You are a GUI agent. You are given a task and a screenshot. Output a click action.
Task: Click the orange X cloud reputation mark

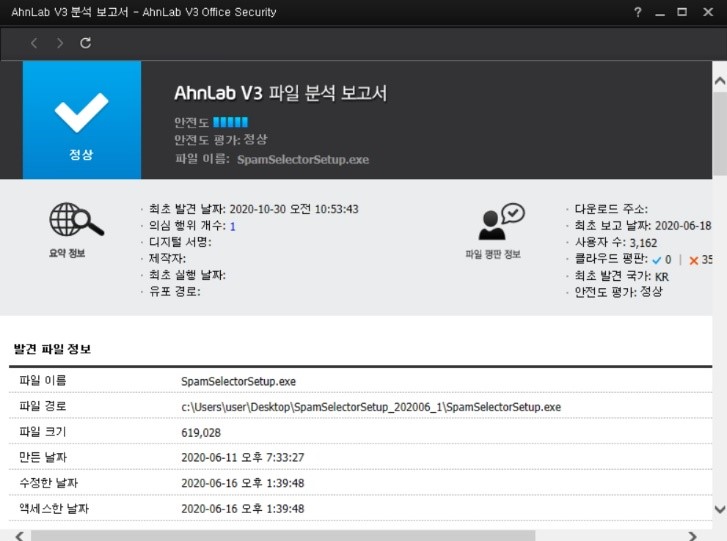point(694,261)
